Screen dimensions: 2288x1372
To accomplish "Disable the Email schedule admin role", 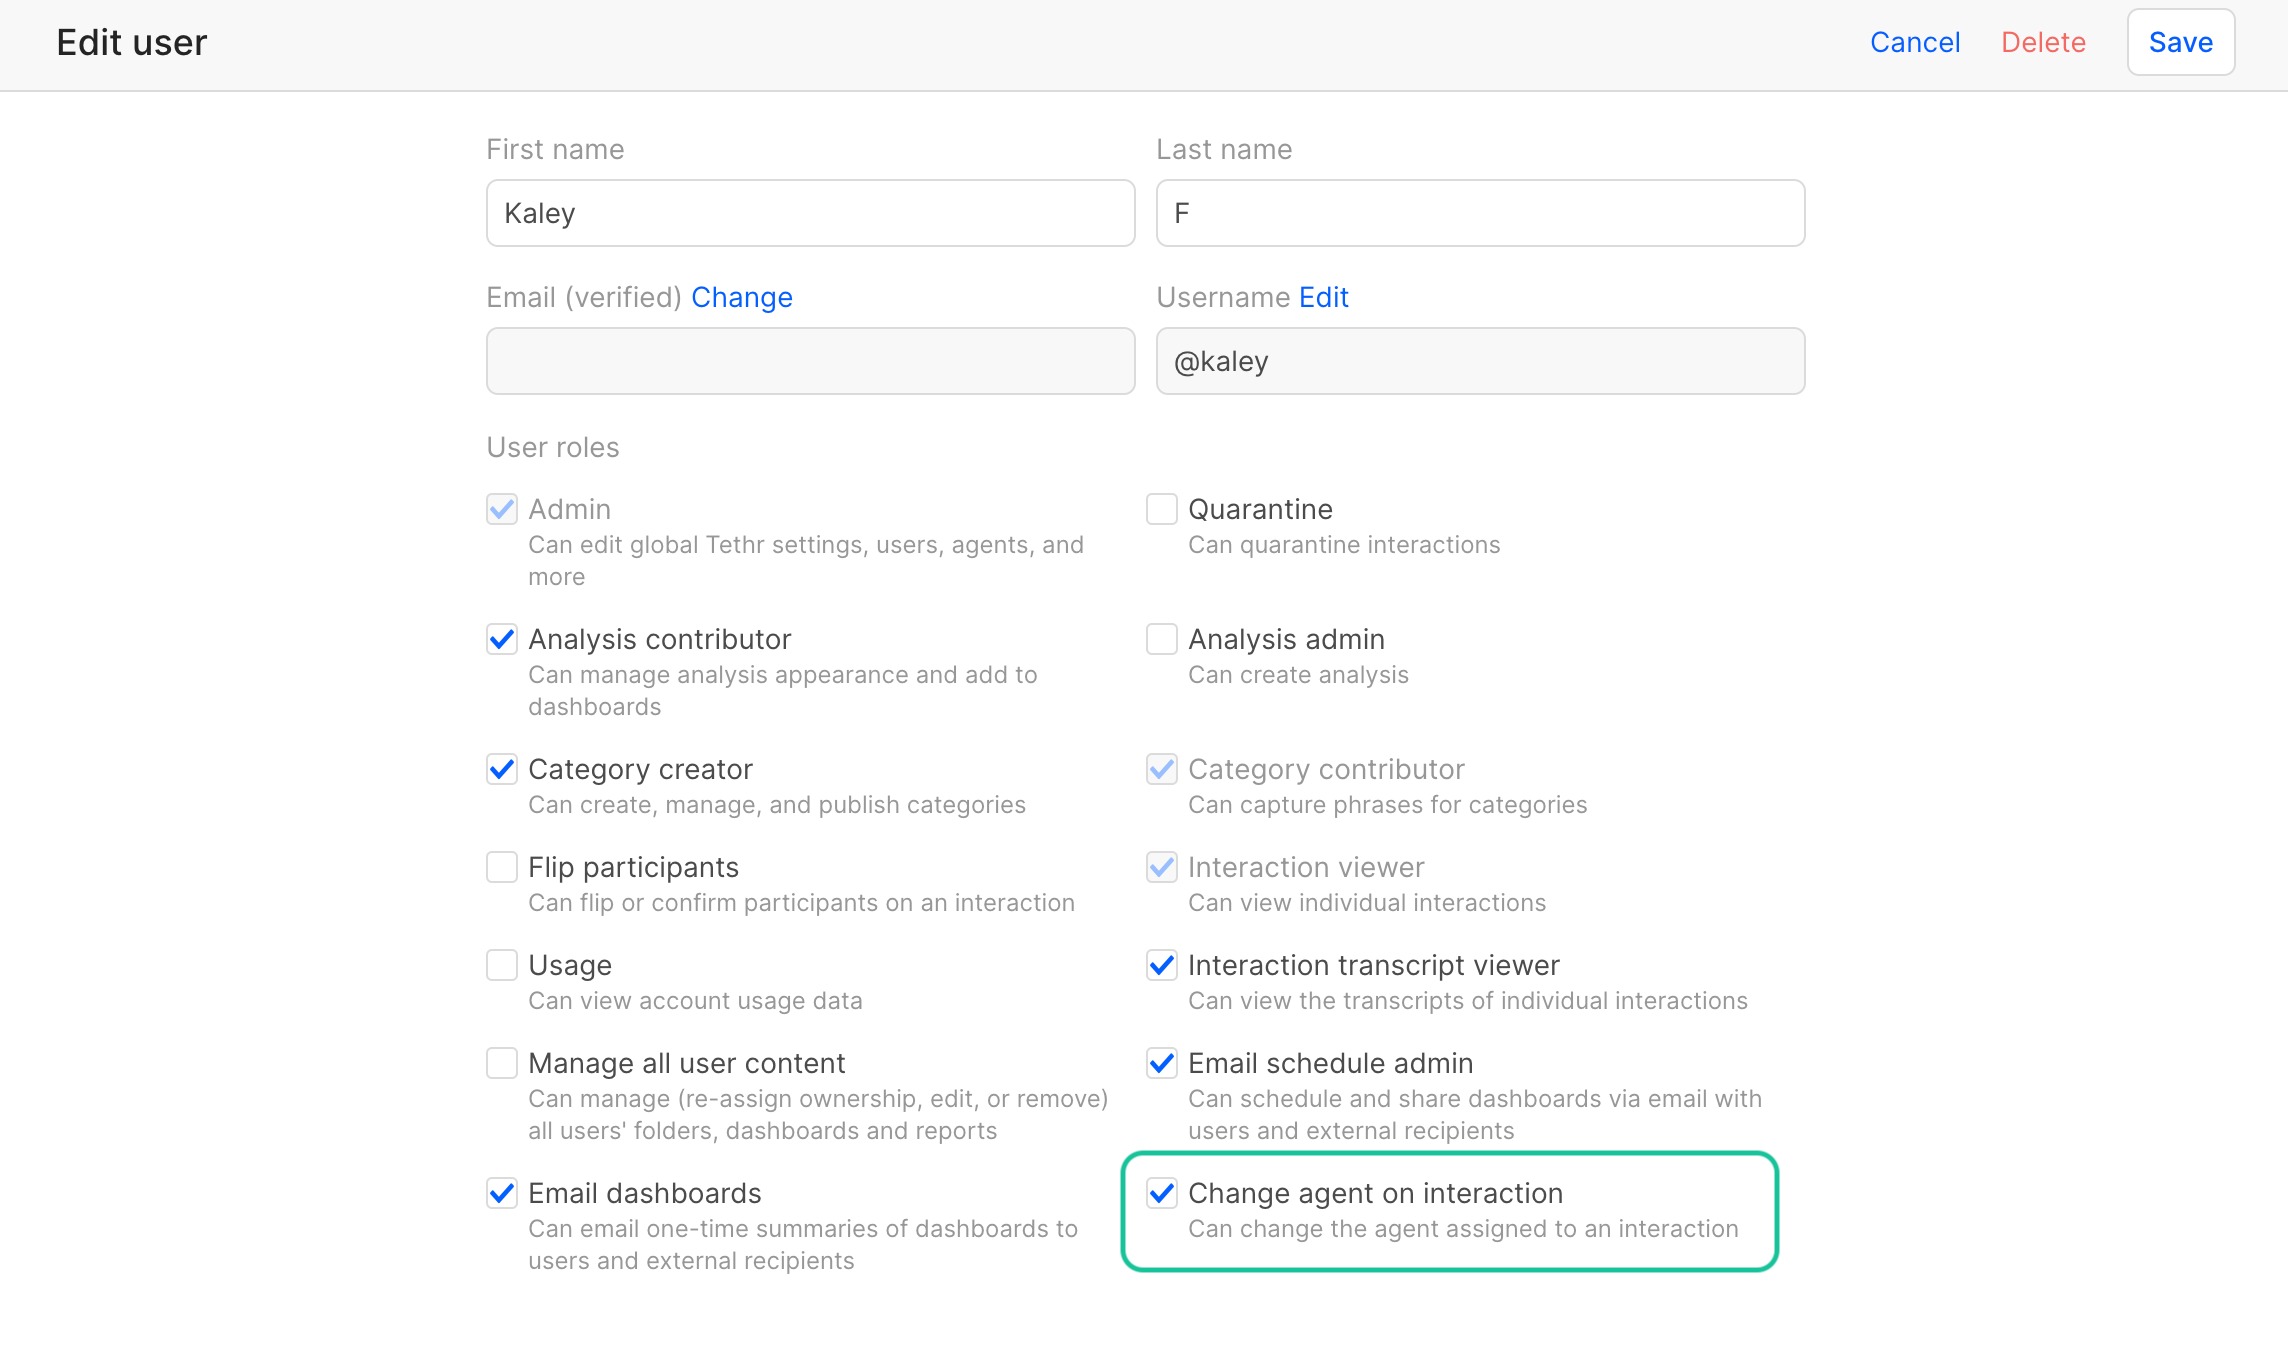I will (1161, 1063).
